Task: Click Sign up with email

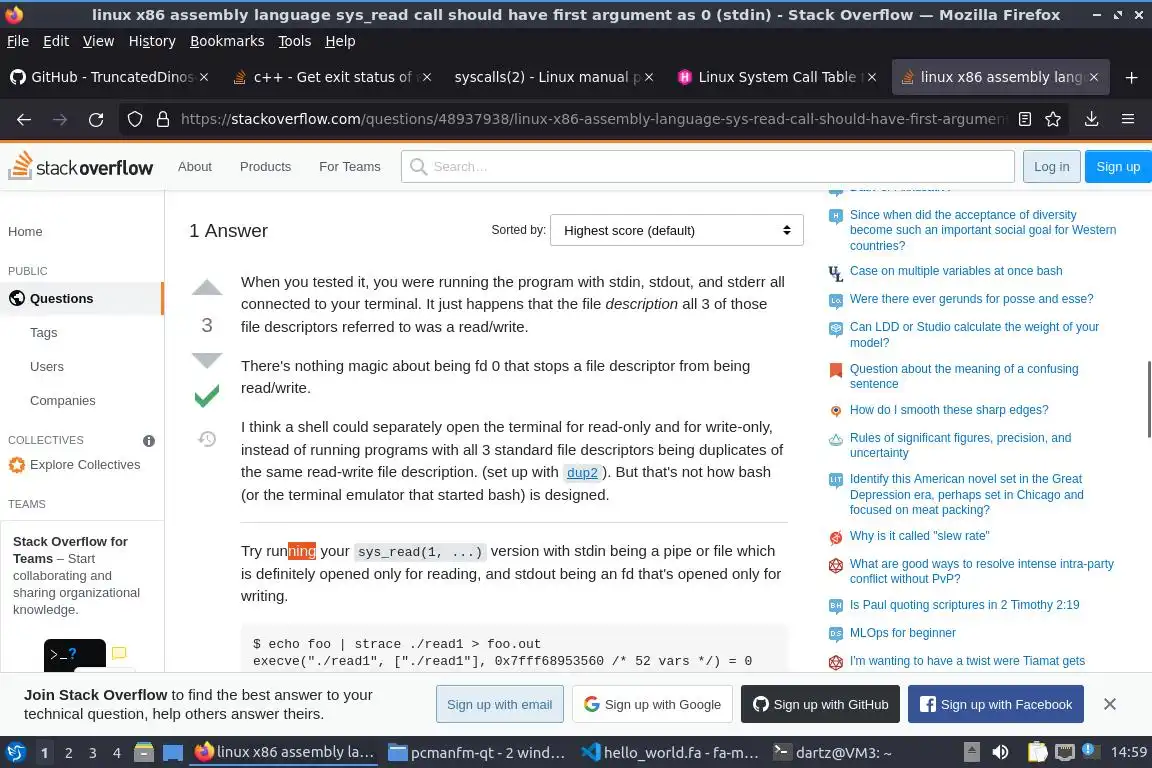Action: coord(500,704)
